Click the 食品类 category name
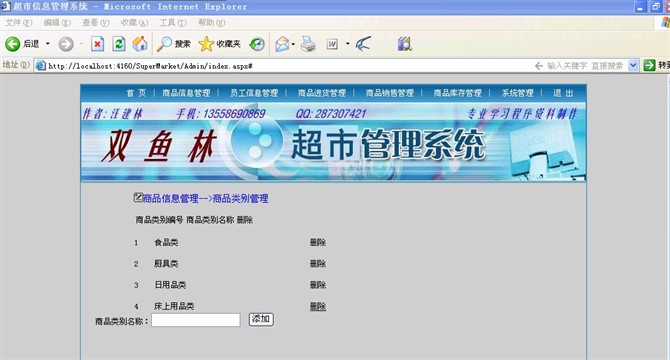This screenshot has width=670, height=360. coord(166,243)
